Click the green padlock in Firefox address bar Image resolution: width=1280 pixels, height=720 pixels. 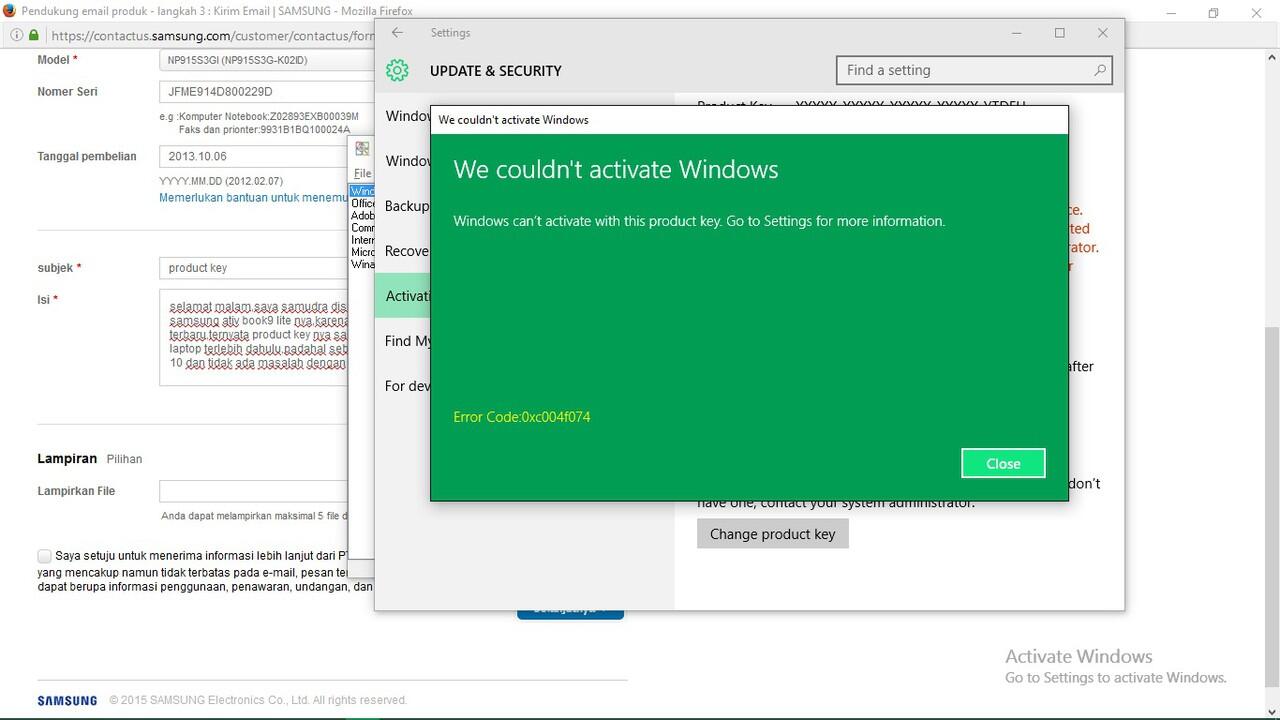point(34,35)
